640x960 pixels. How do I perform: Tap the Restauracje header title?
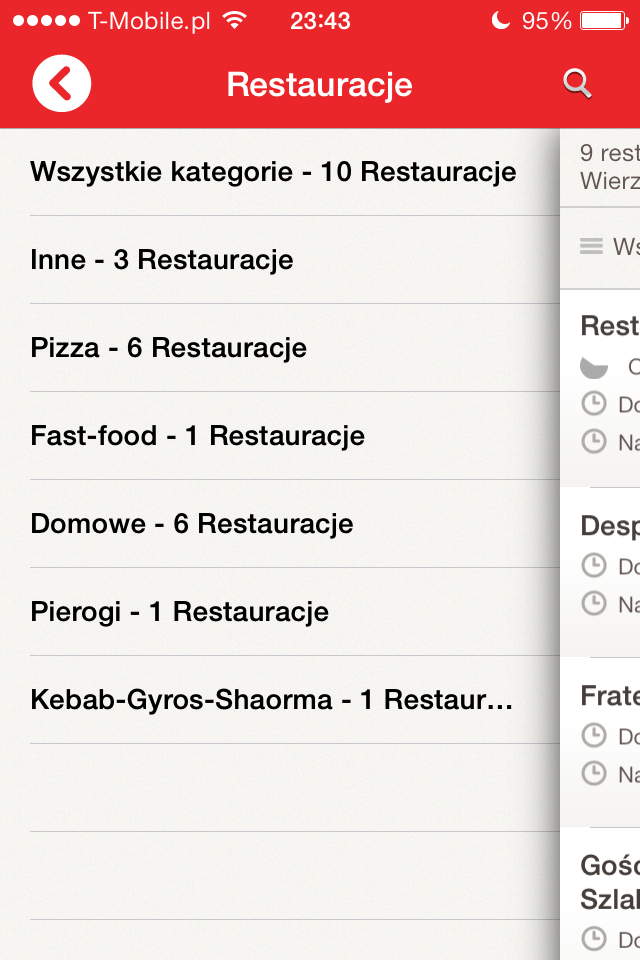click(x=319, y=84)
